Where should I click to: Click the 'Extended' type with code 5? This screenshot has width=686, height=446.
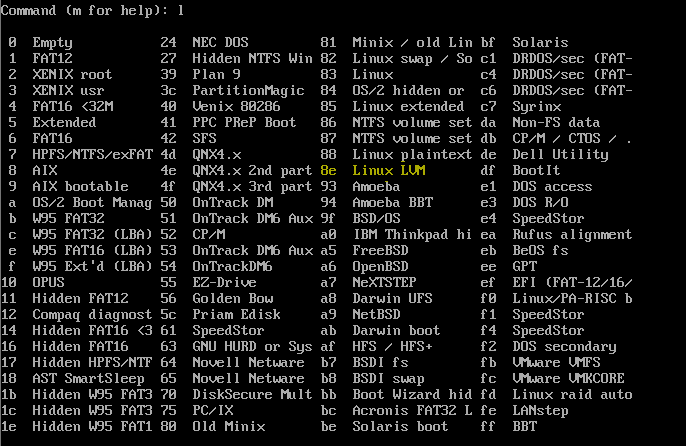[64, 122]
